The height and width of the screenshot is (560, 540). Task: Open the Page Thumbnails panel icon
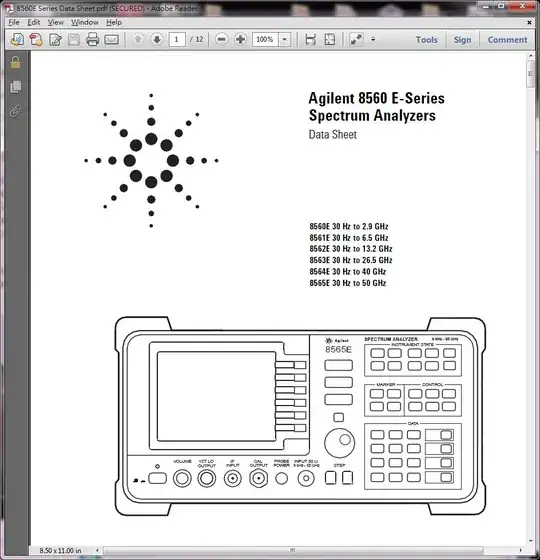(x=15, y=87)
